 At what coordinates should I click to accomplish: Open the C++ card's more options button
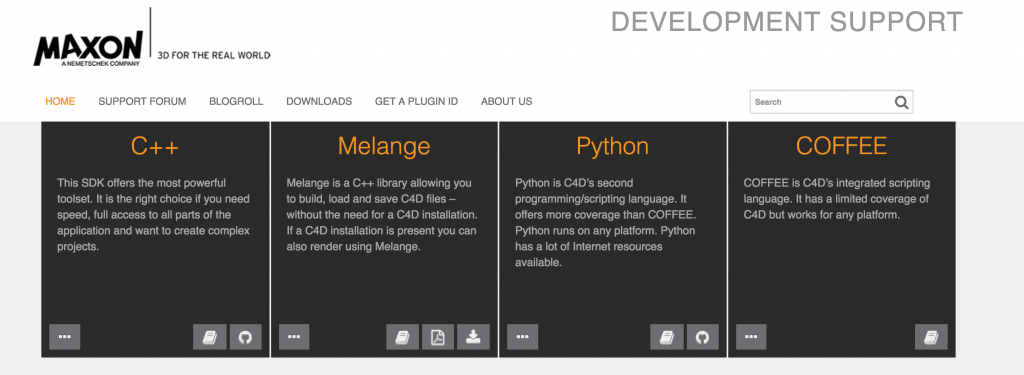click(x=65, y=337)
